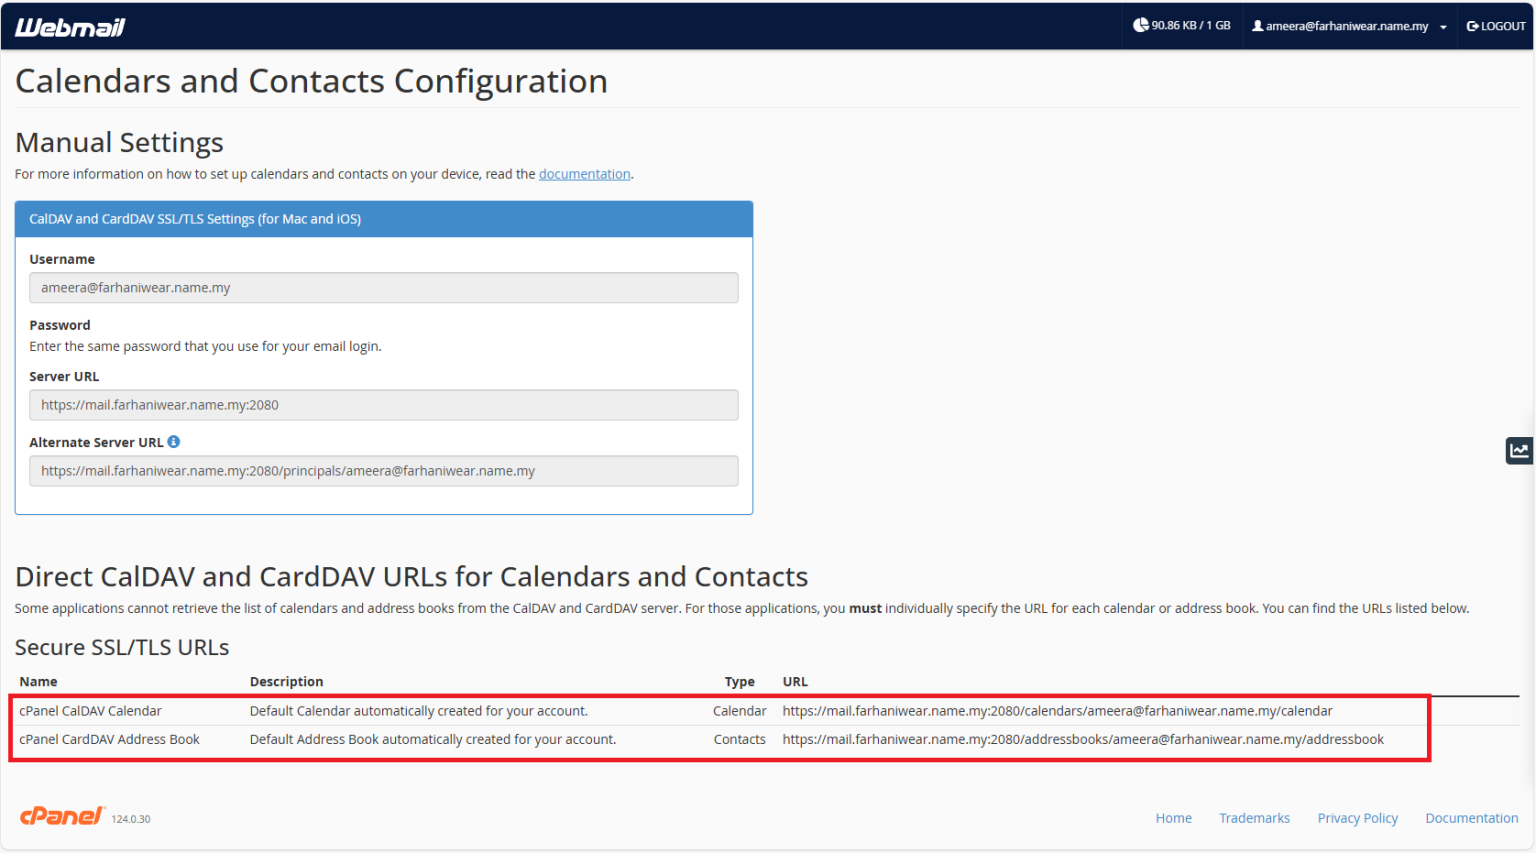Select the Username field text

click(x=384, y=287)
